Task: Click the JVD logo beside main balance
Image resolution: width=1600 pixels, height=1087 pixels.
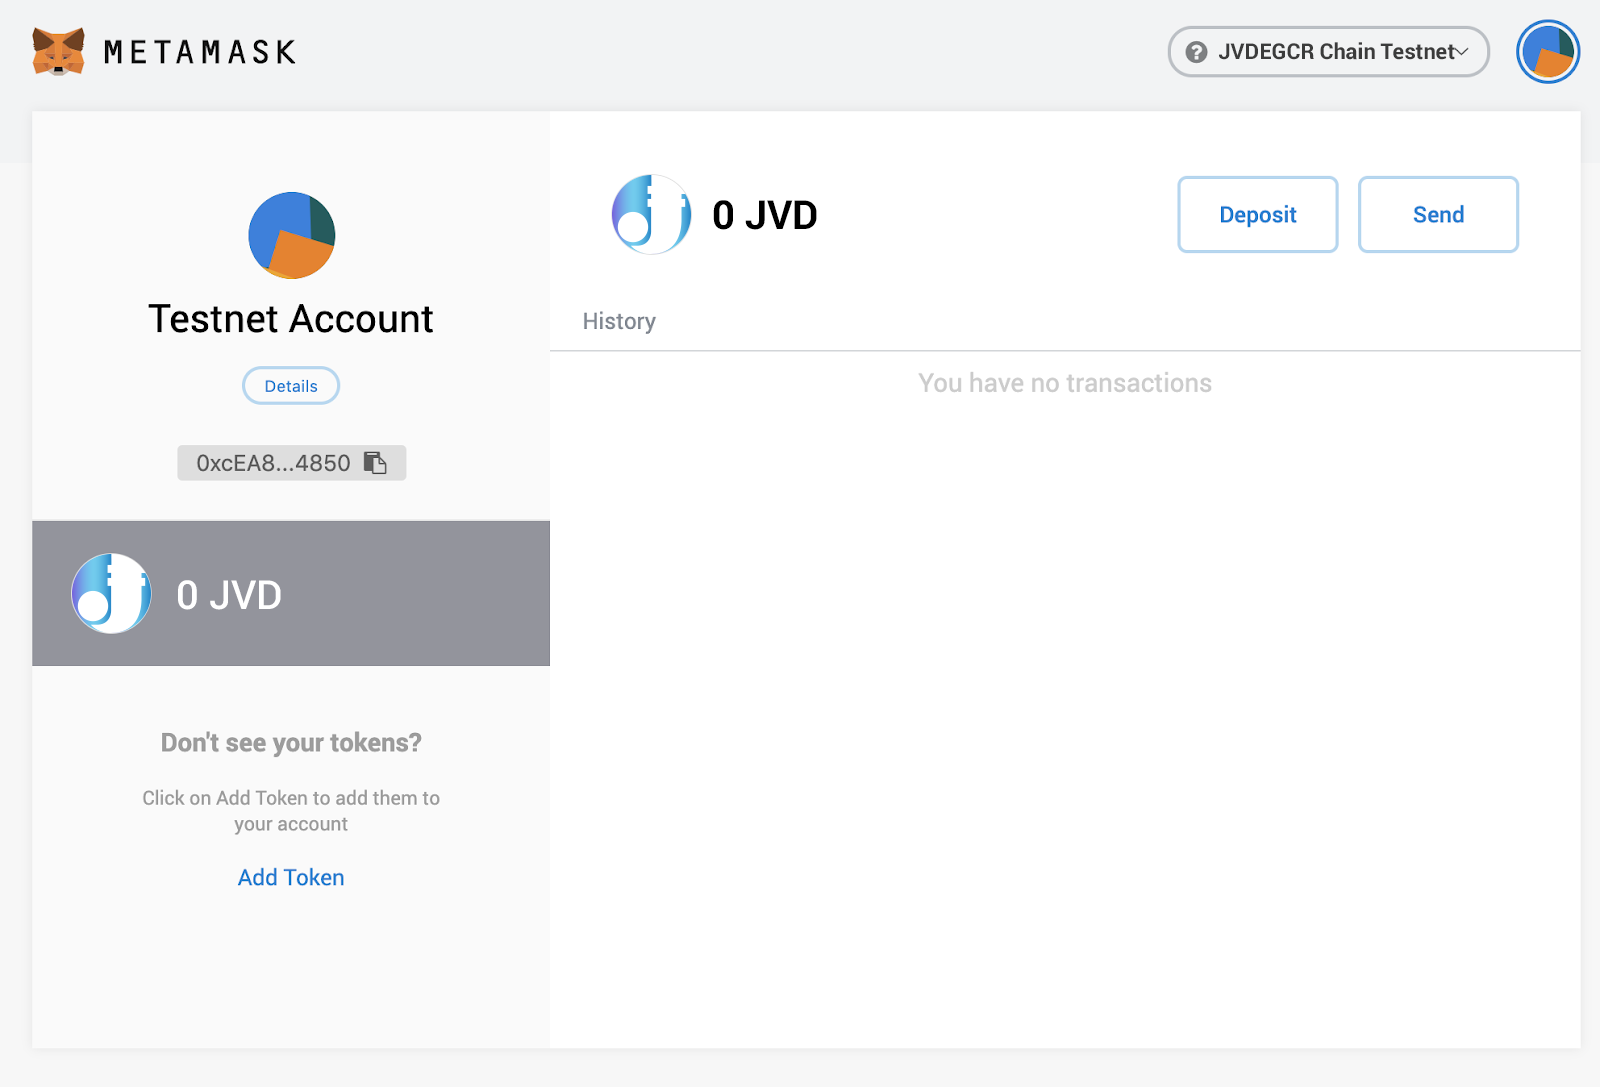Action: [651, 215]
